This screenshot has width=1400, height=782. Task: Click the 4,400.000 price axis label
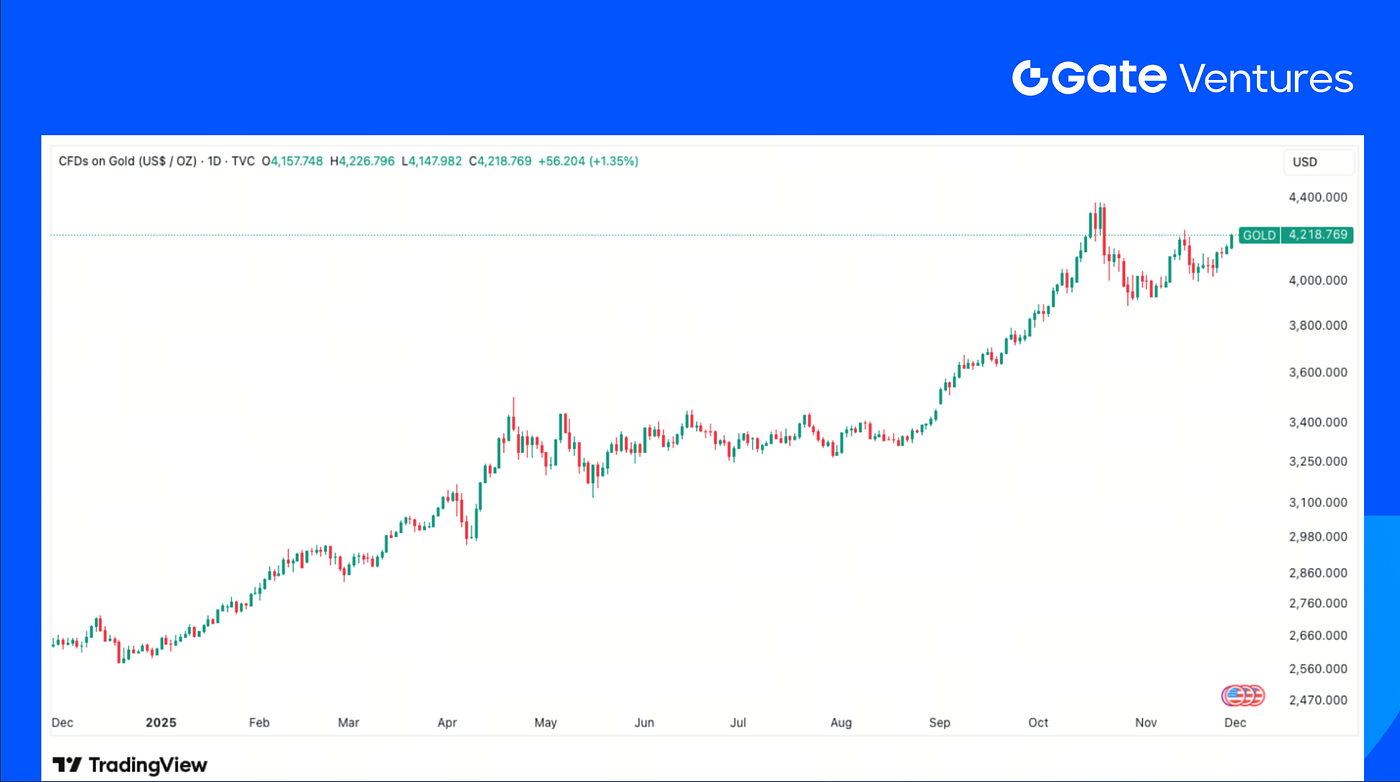(x=1318, y=198)
